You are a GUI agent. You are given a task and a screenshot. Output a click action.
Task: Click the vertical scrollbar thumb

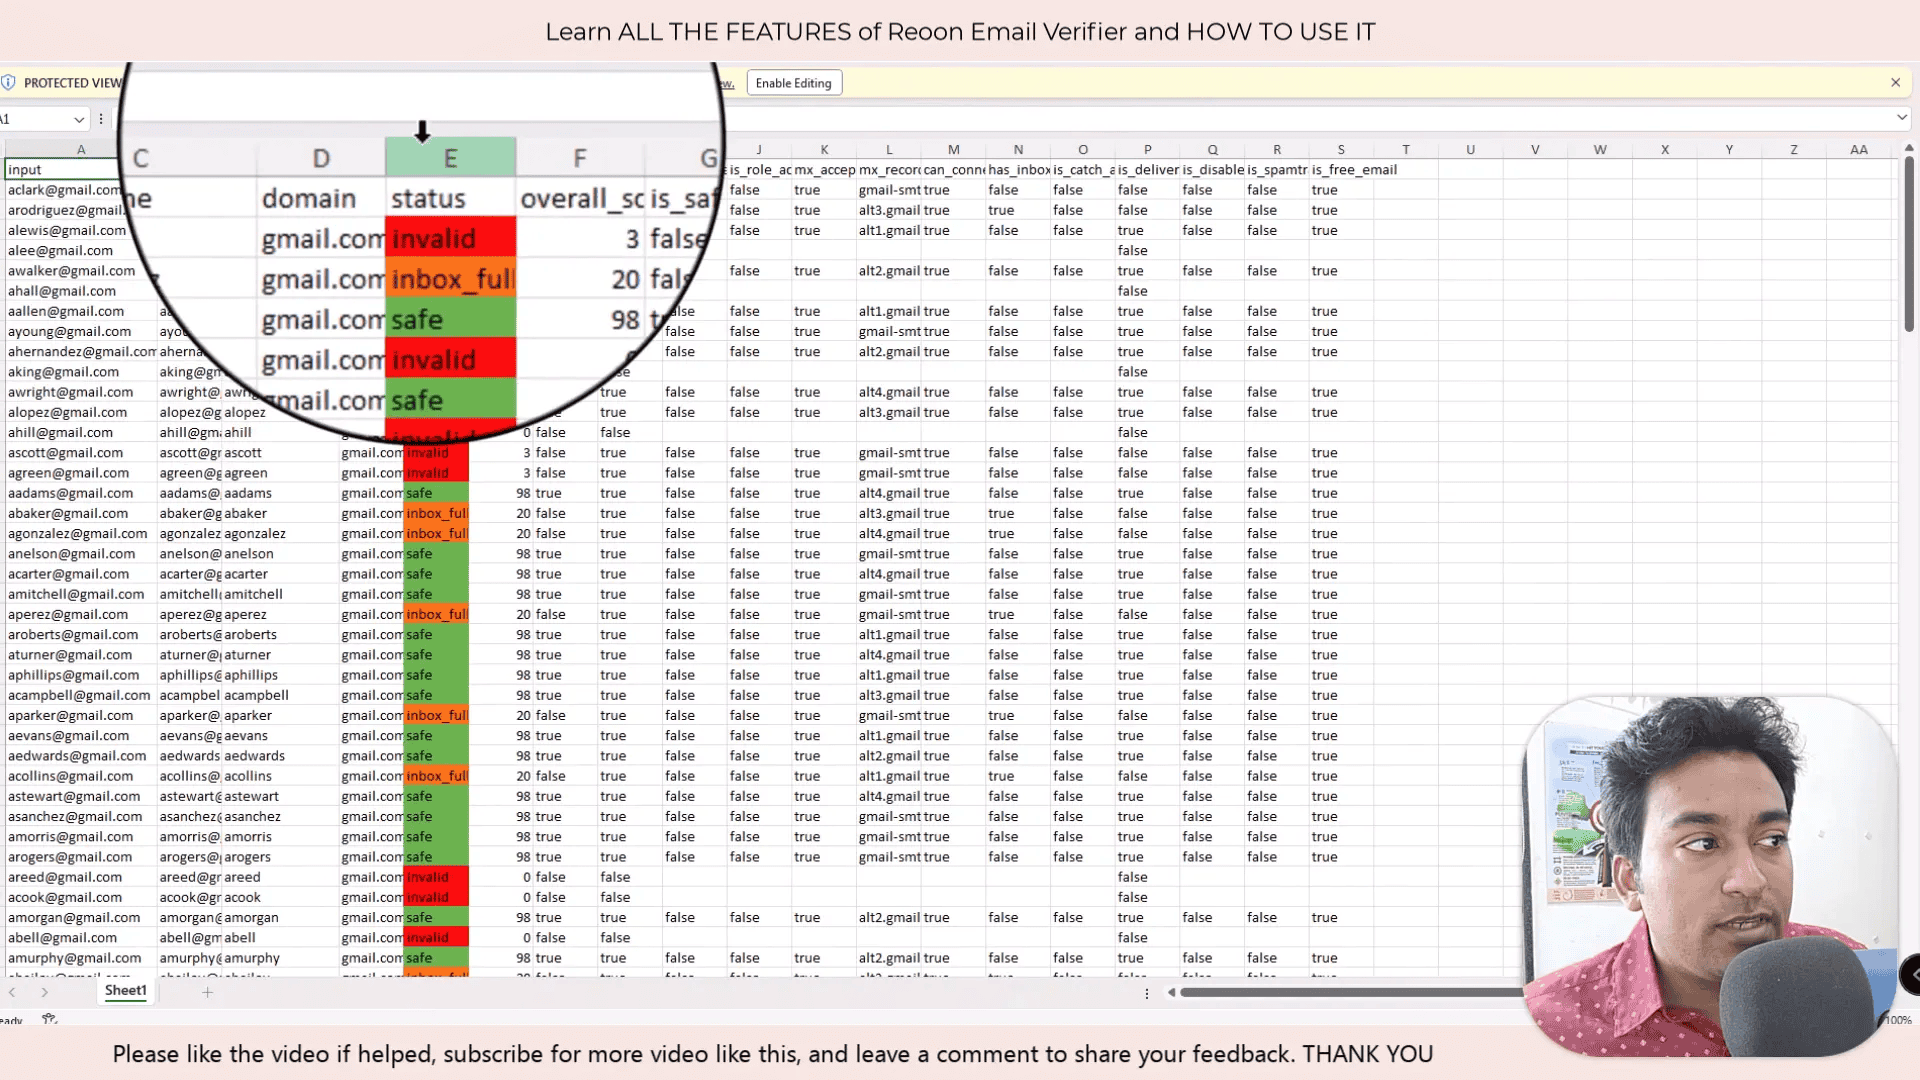click(1909, 245)
